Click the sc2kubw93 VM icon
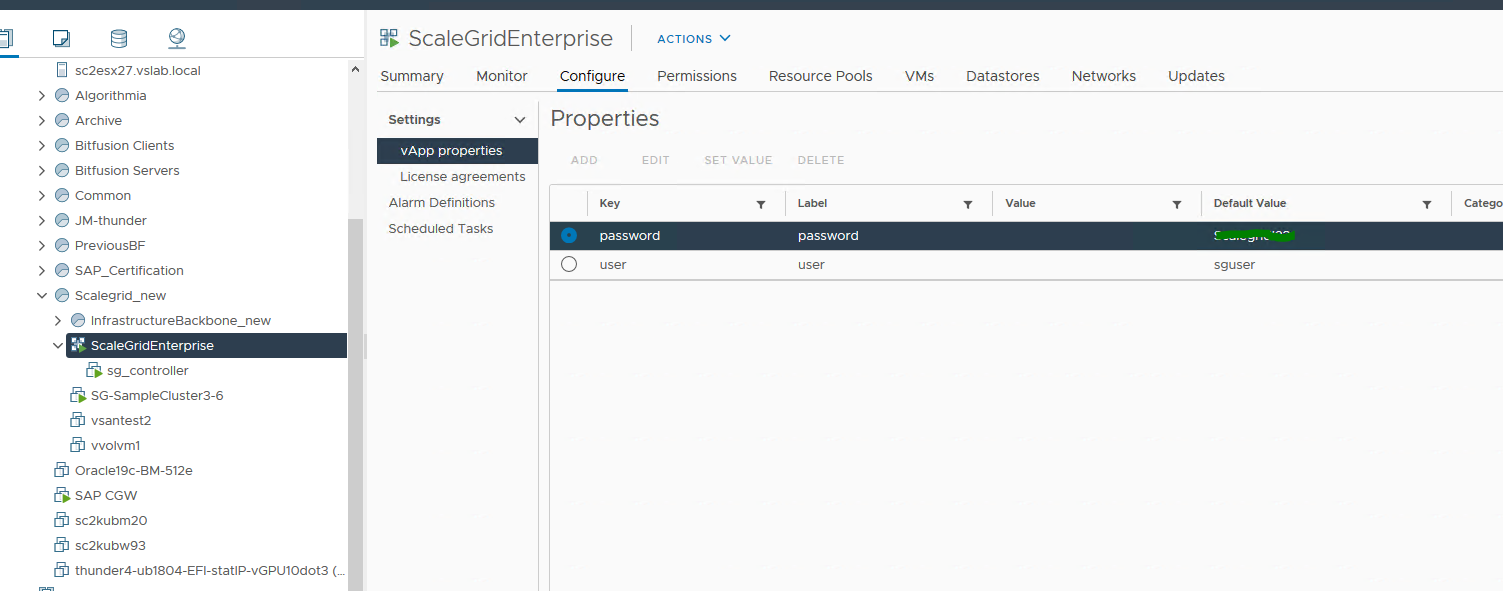The width and height of the screenshot is (1503, 591). 62,546
